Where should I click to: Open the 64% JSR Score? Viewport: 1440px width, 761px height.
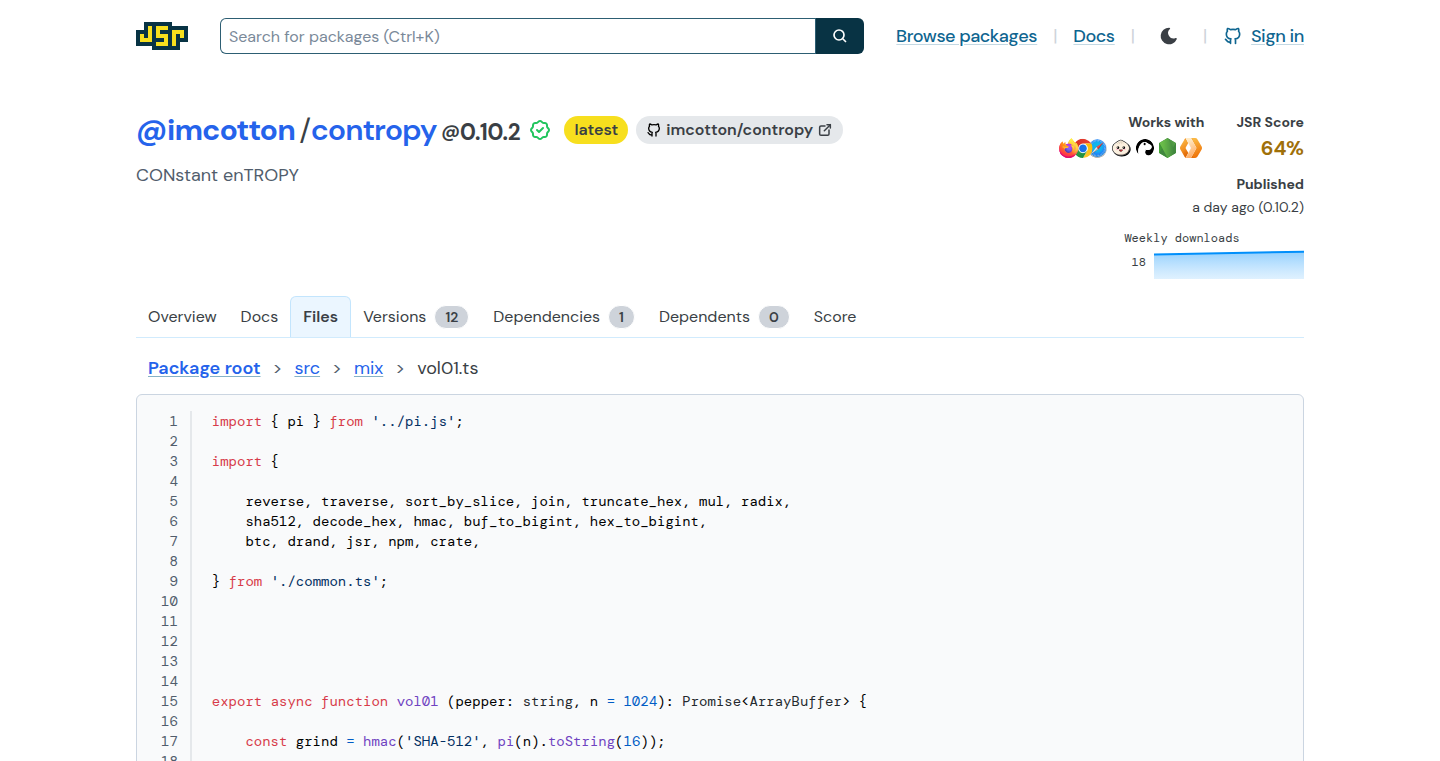click(1282, 148)
